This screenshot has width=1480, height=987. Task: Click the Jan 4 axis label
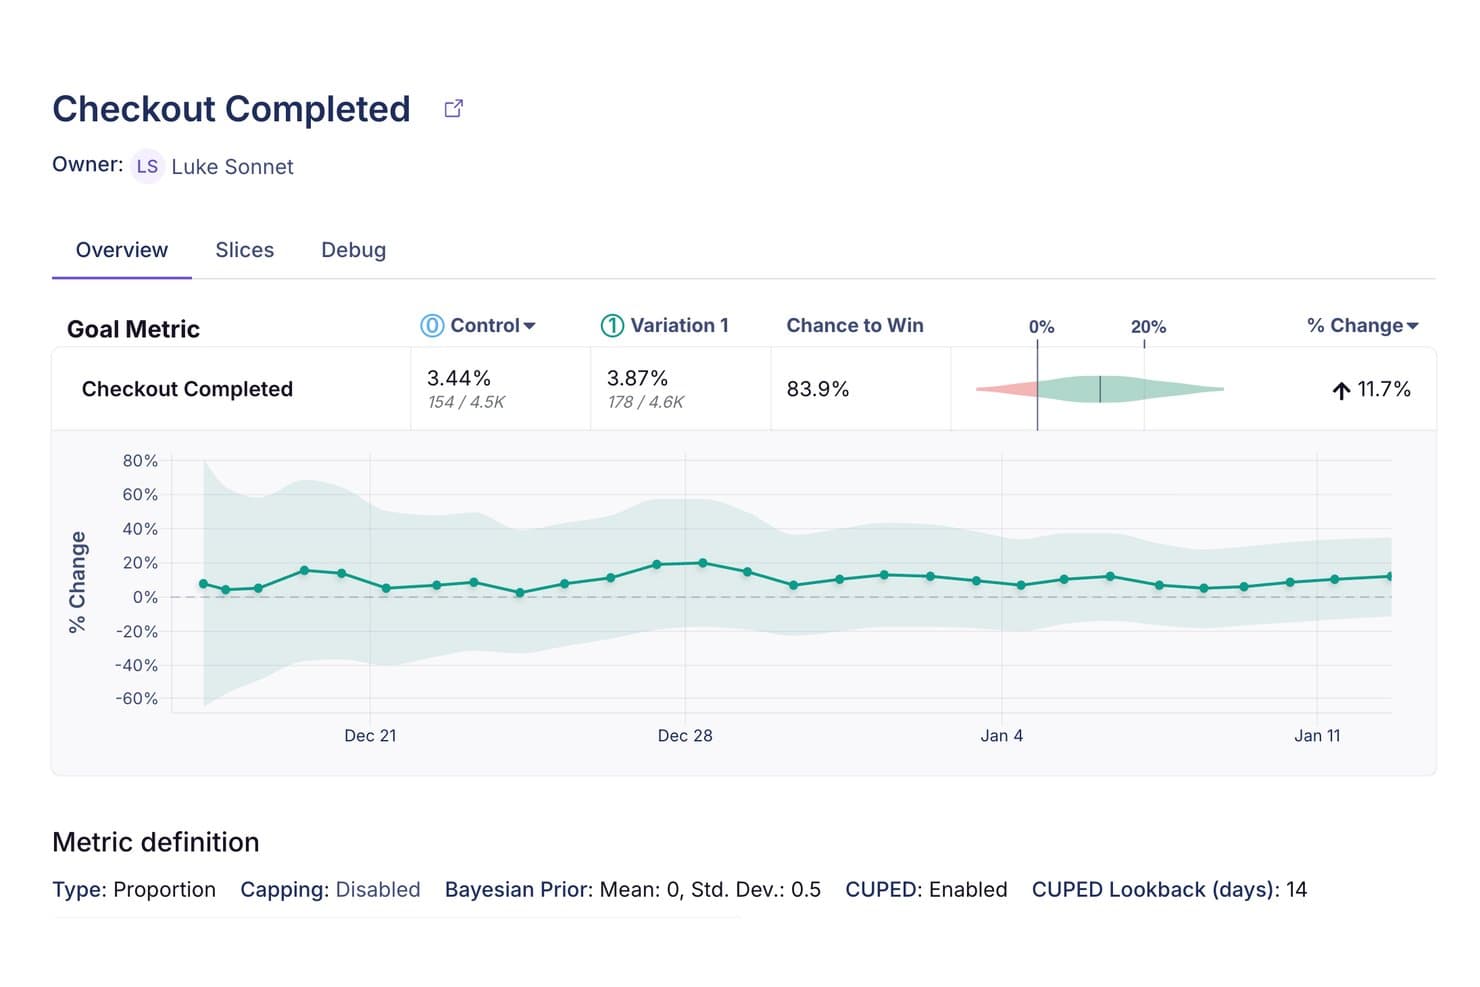1001,736
